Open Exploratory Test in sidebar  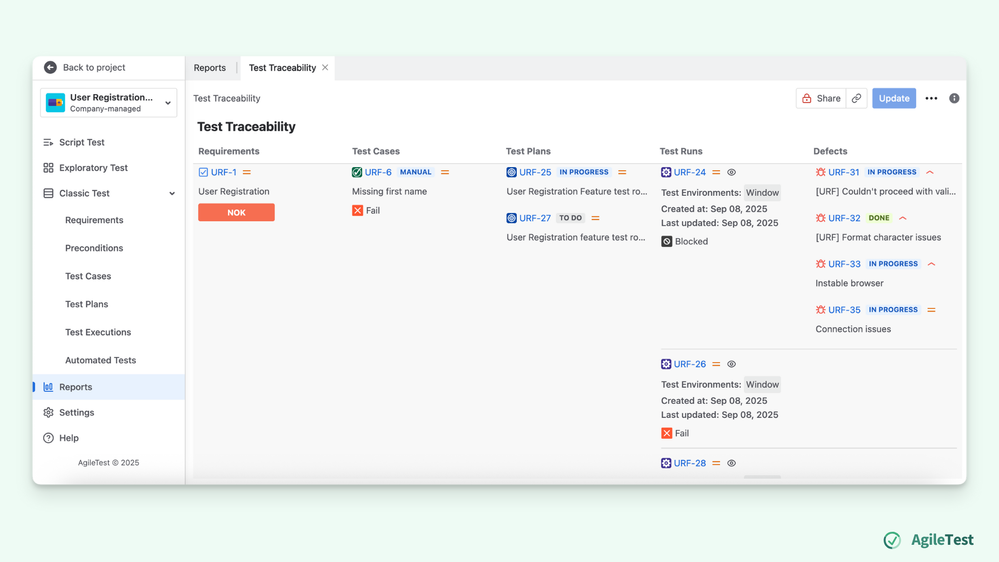(93, 168)
